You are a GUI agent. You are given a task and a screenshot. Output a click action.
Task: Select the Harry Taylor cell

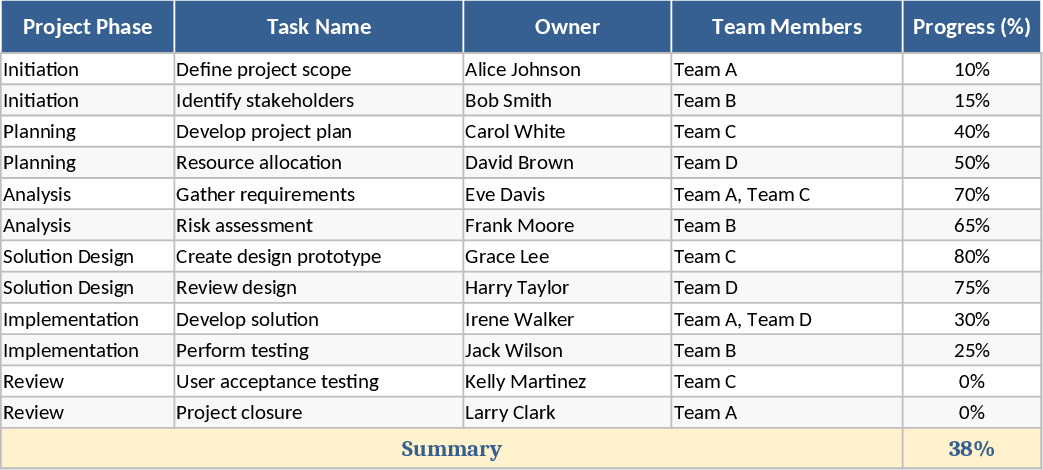pos(567,288)
